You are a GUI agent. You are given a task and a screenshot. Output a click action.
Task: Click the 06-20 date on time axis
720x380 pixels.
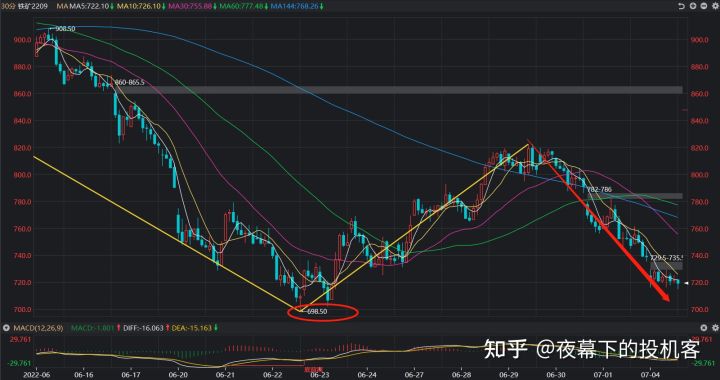[178, 375]
